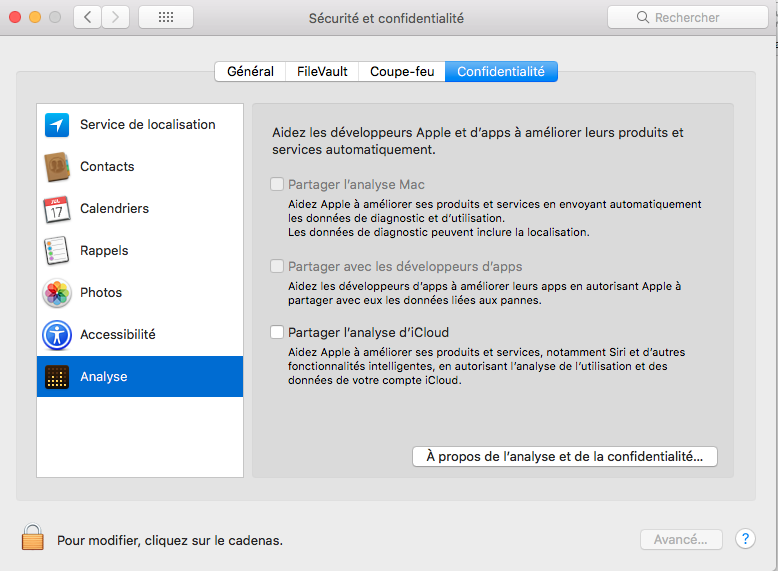778x571 pixels.
Task: Select the Service de localisation arrow icon
Action: pyautogui.click(x=57, y=125)
